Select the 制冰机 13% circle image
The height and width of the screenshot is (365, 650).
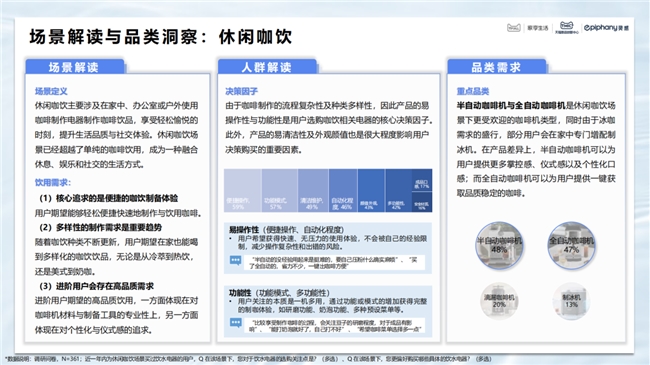571,301
